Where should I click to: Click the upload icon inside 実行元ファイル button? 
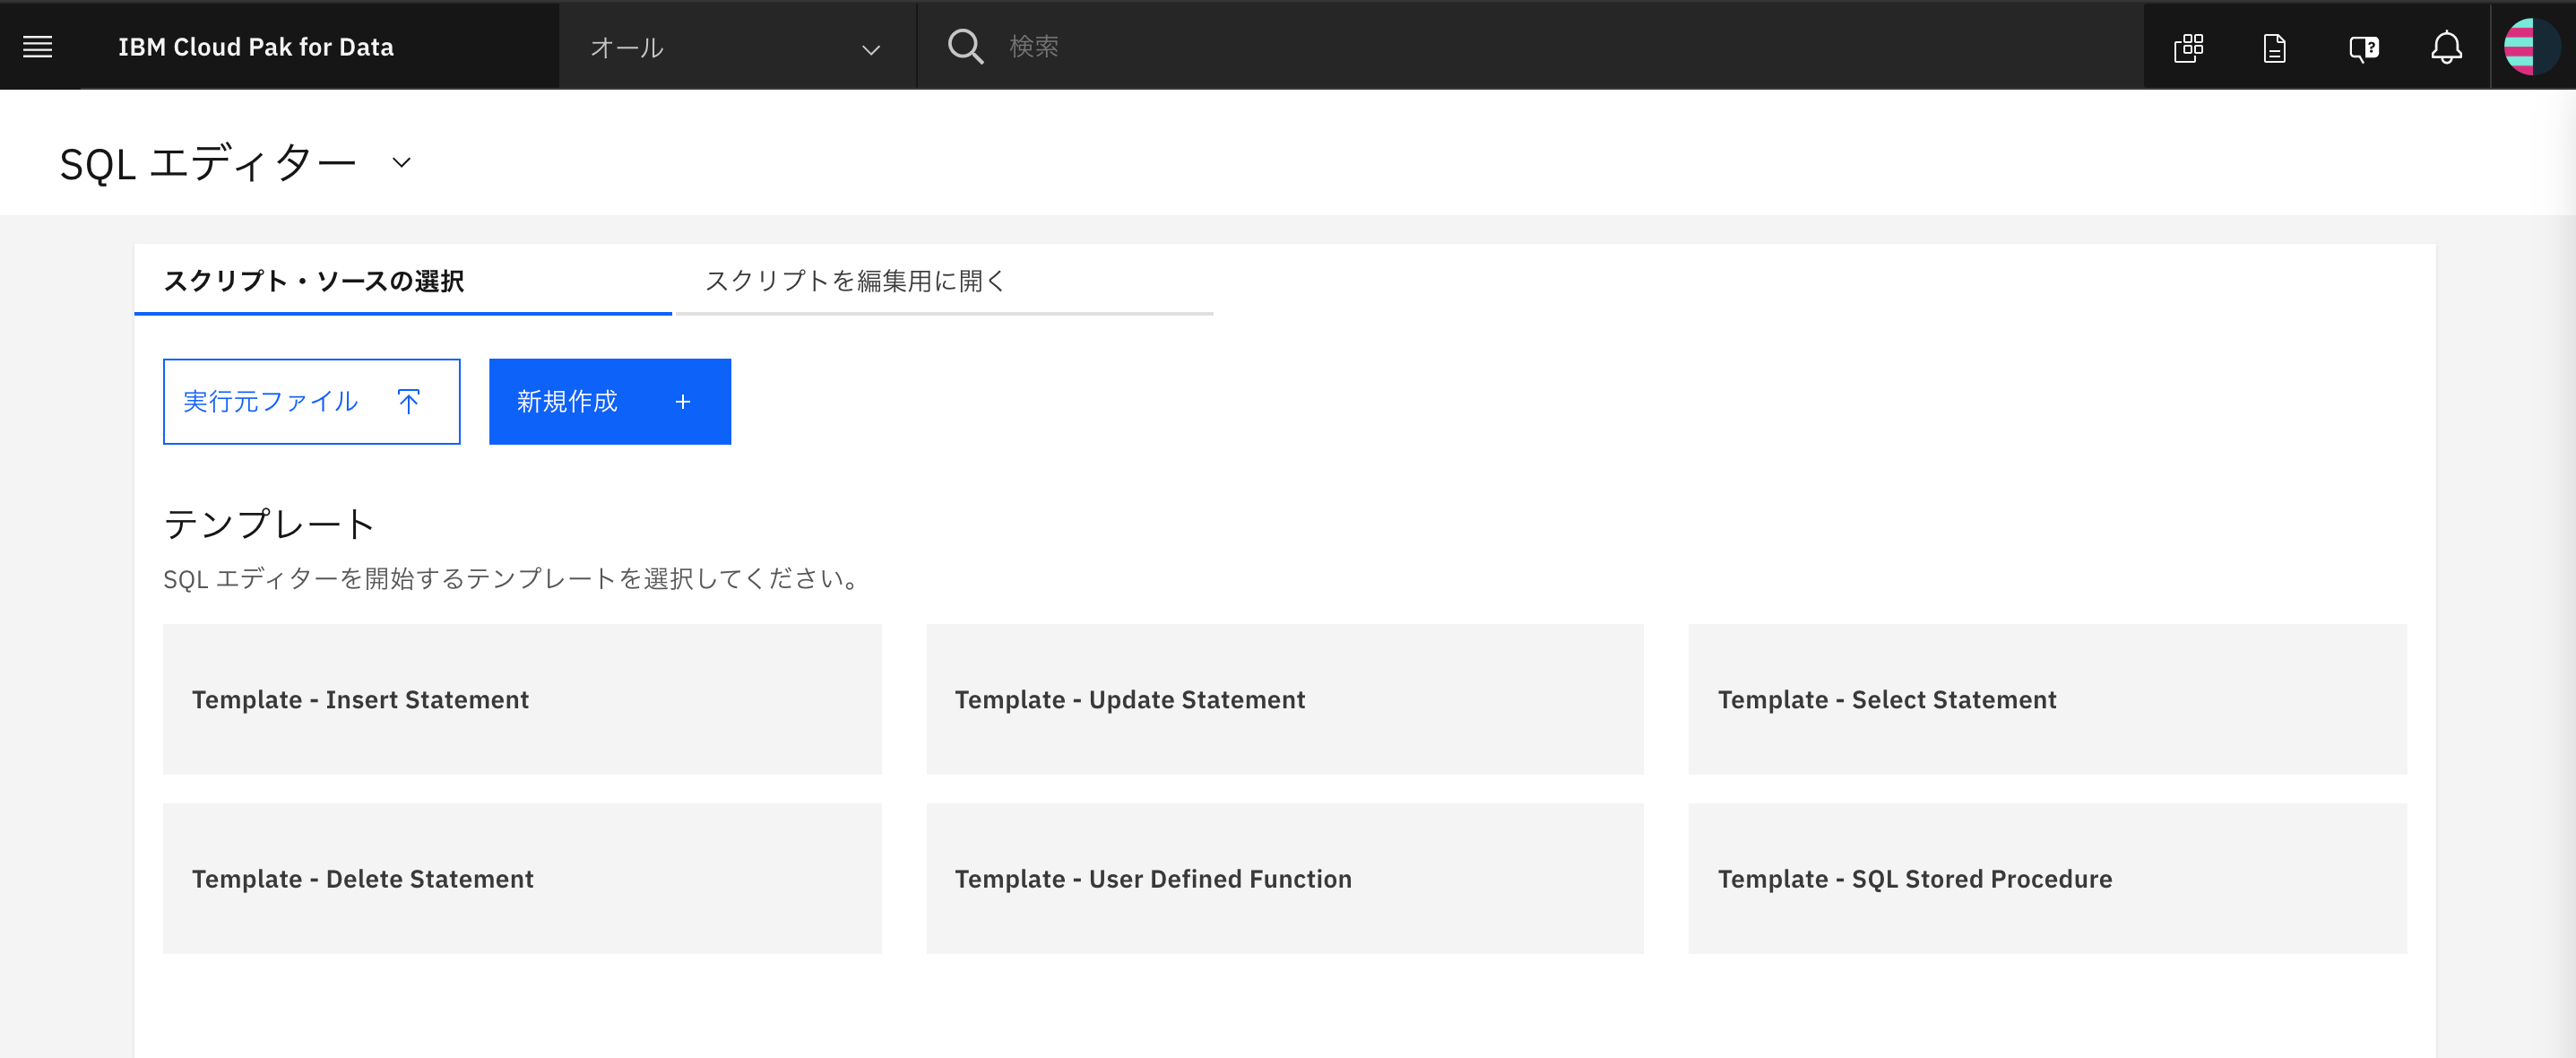coord(409,401)
